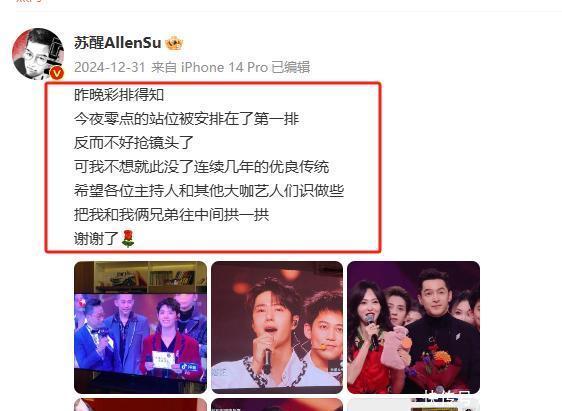Open the profile avatar of 苏醒AllenSu

[x=38, y=54]
